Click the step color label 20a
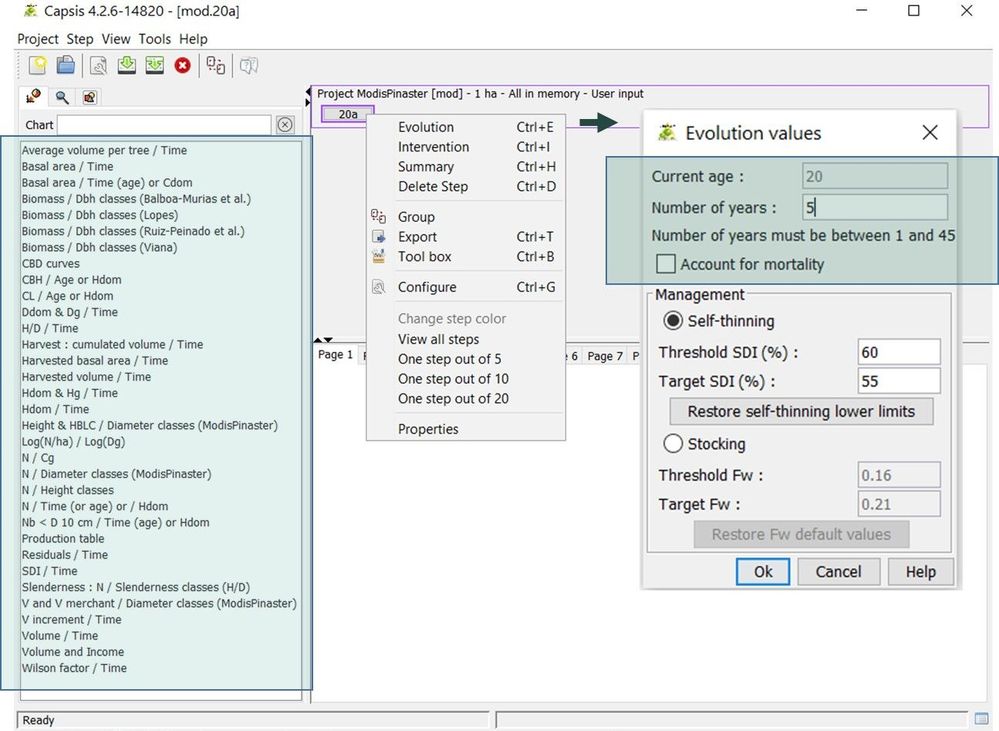Screen dimensions: 999x731 click(346, 114)
